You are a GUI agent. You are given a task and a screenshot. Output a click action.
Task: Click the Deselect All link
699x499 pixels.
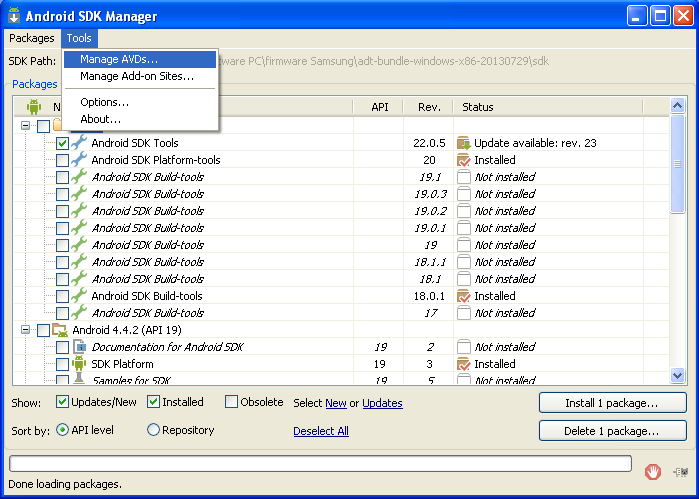(321, 431)
